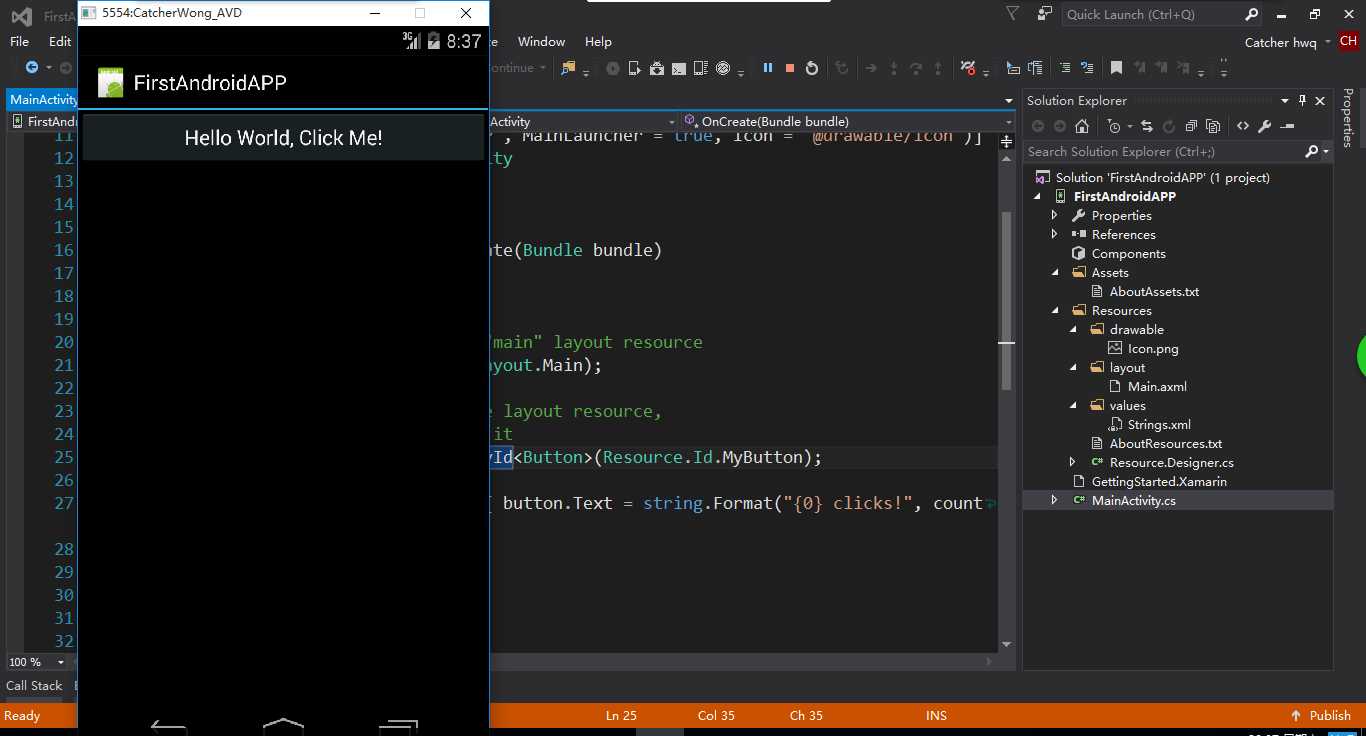Open the breakpoints toolbar icon with the red dot

(x=967, y=68)
